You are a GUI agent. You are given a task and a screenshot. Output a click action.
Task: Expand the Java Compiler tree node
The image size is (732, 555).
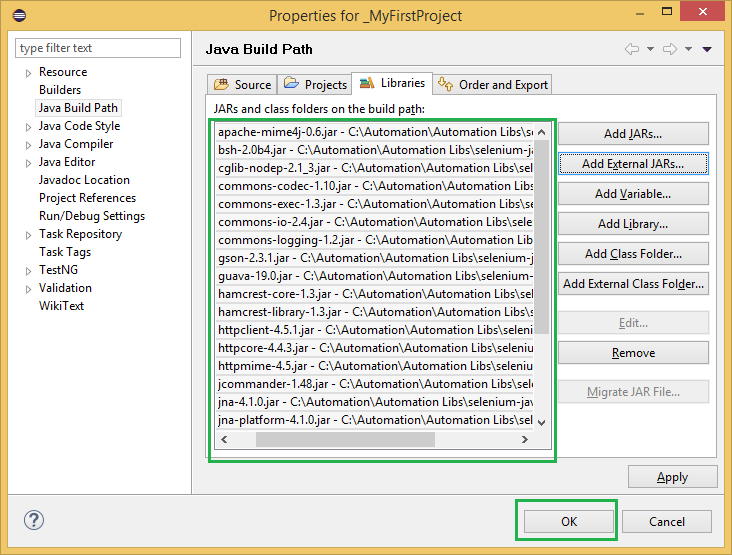click(x=28, y=145)
